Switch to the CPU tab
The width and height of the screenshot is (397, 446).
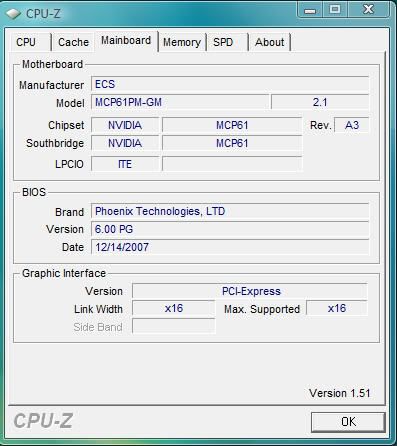coord(26,42)
